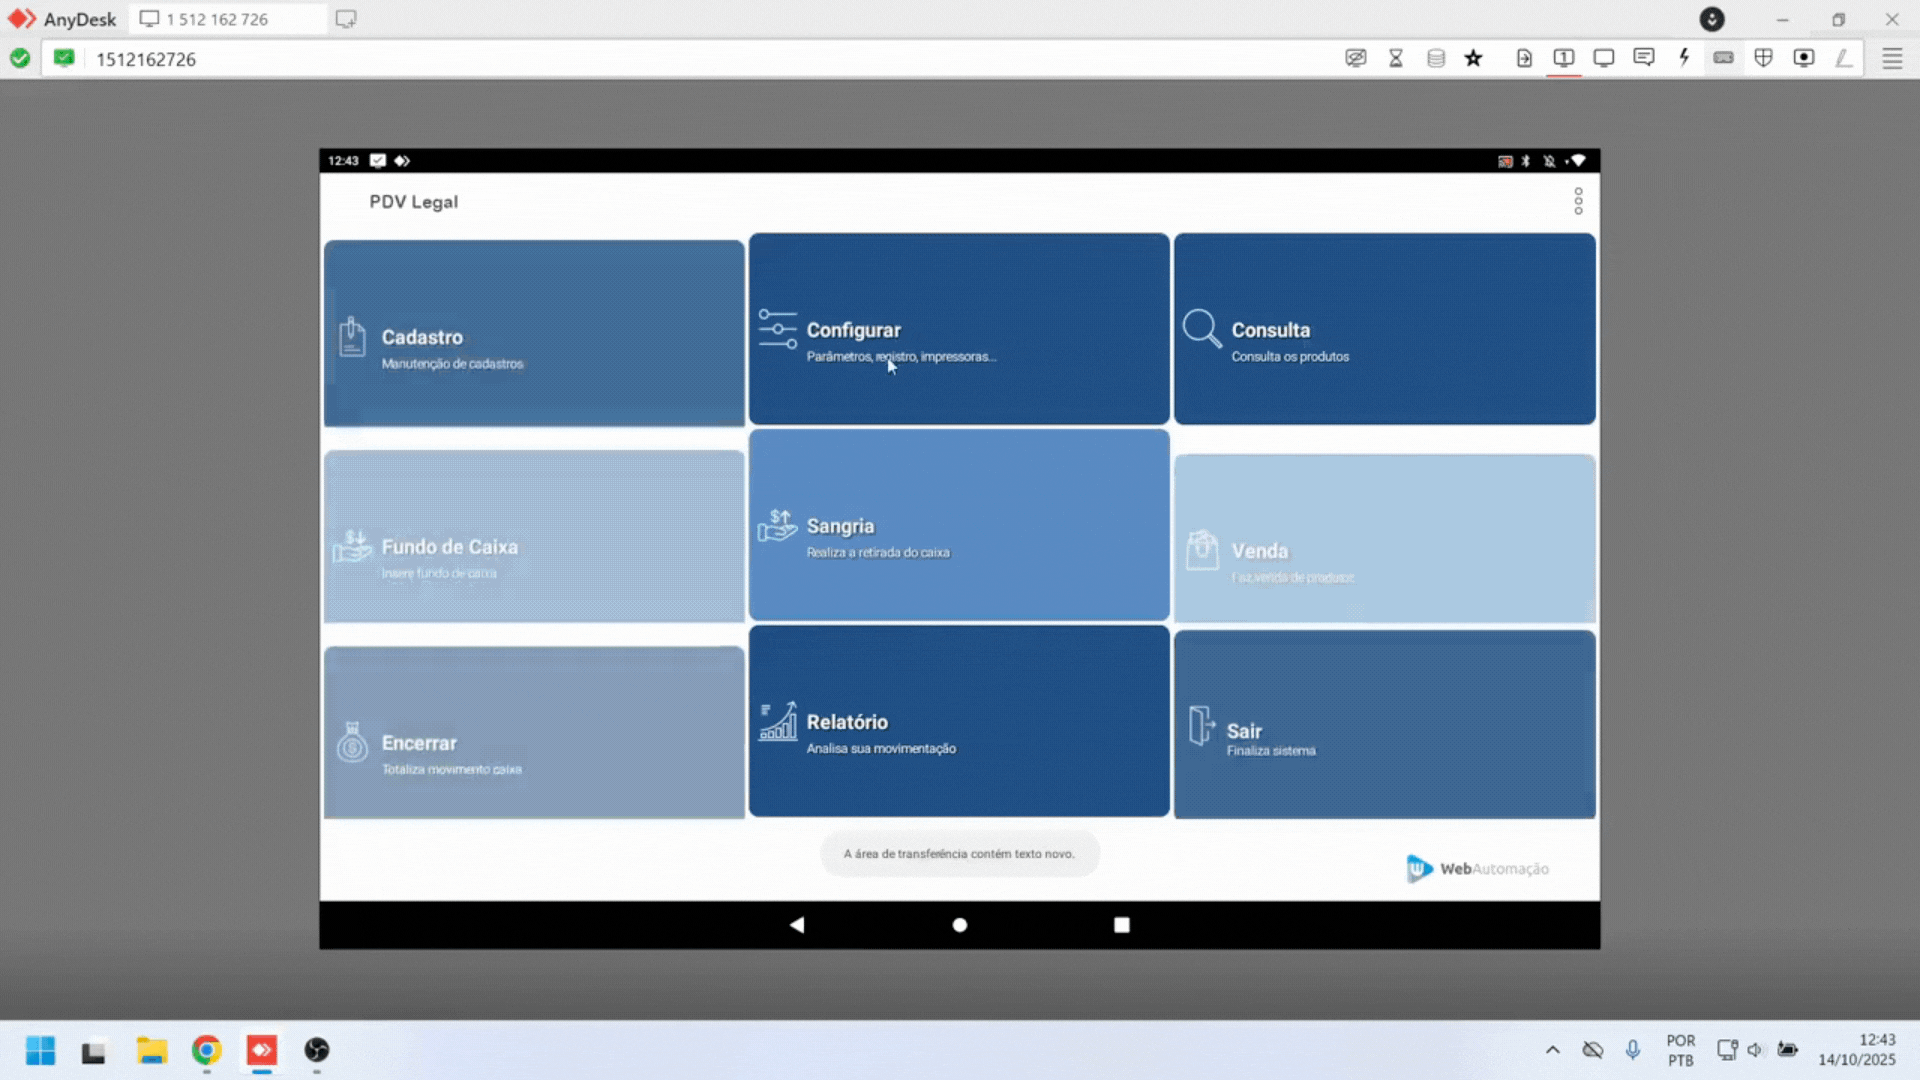Click the Consulta magnifying glass icon
The width and height of the screenshot is (1920, 1080).
[x=1201, y=329]
